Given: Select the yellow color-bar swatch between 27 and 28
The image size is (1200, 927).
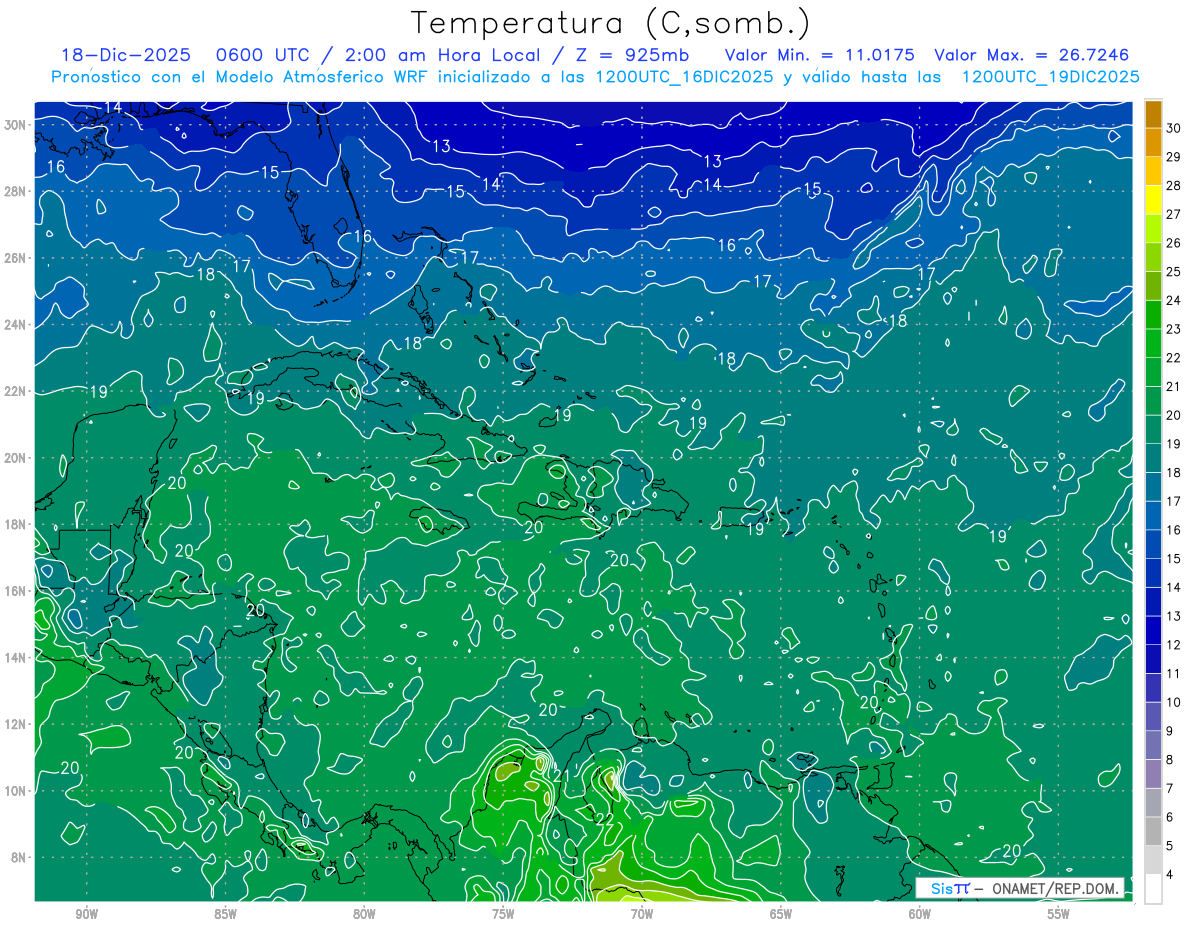Looking at the screenshot, I should click(1153, 199).
